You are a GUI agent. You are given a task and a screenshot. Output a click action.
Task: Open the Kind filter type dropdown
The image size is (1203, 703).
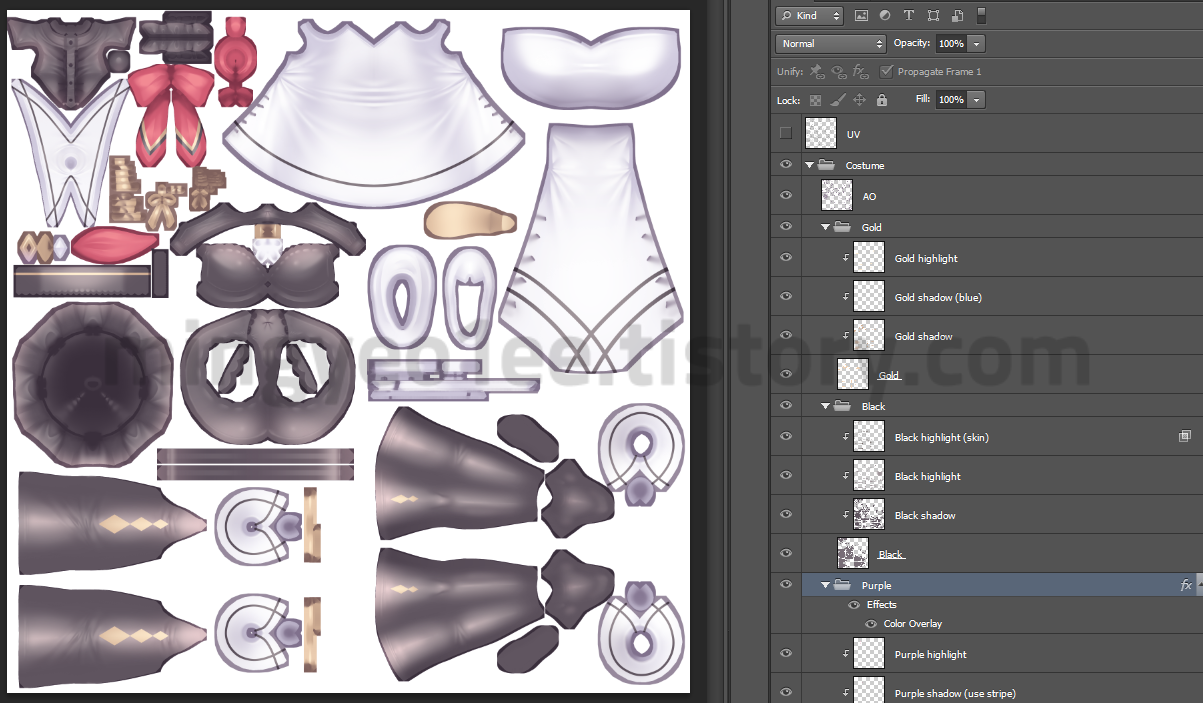(x=809, y=15)
